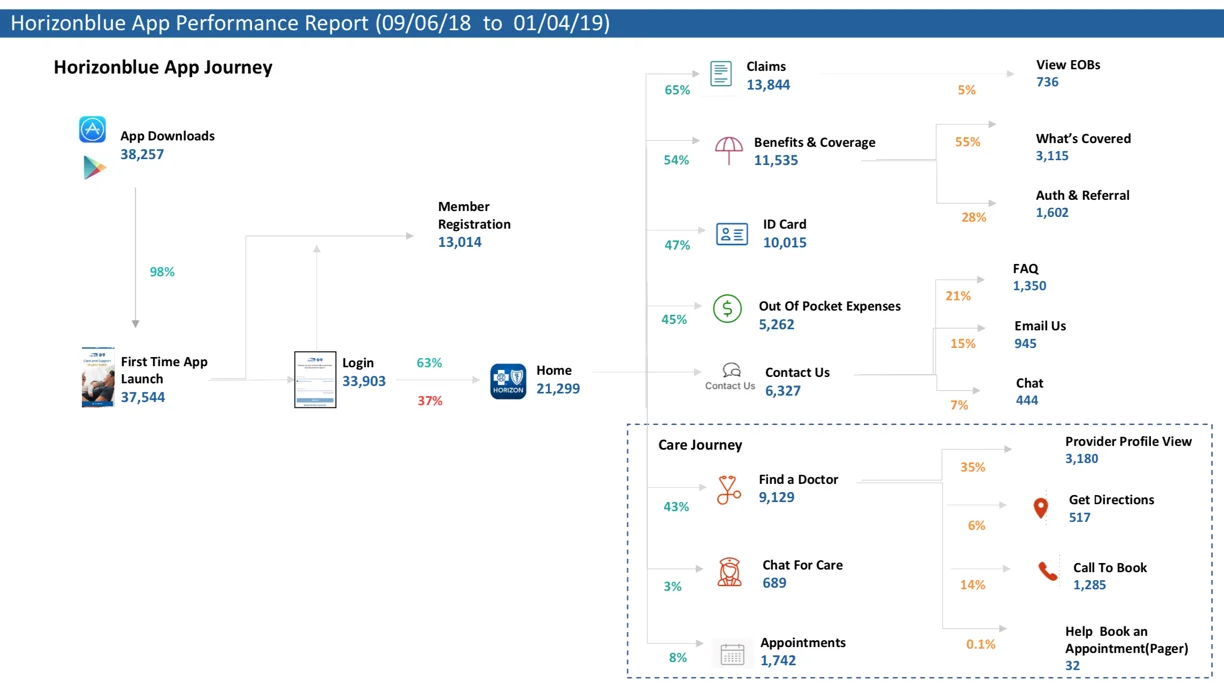1224x696 pixels.
Task: Click the 14% Call To Book percentage
Action: [973, 585]
